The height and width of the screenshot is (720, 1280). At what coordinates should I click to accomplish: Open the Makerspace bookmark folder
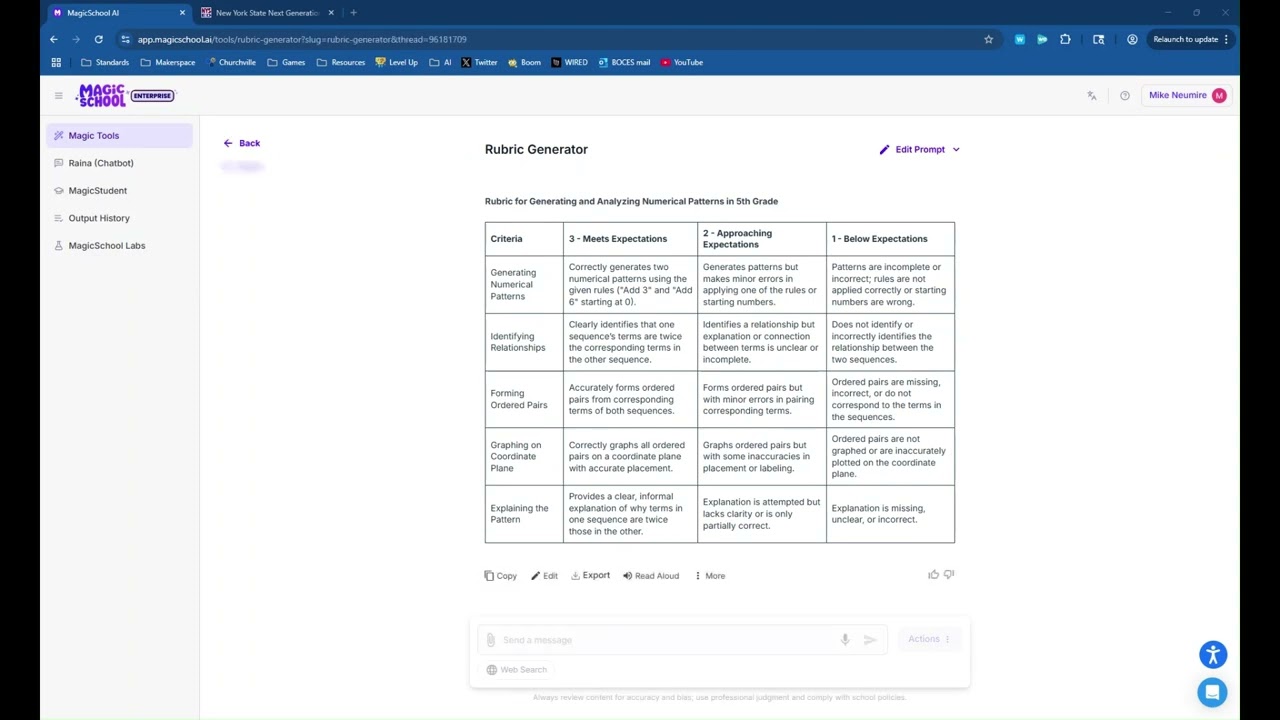tap(168, 62)
